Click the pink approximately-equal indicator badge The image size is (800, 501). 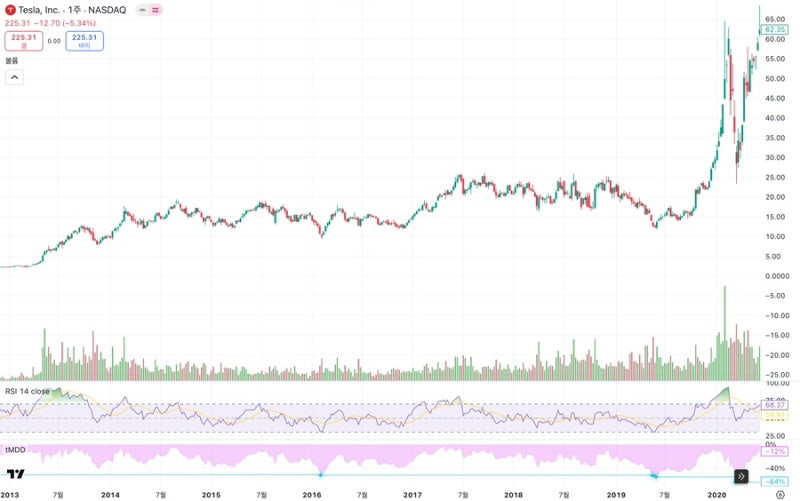click(x=155, y=10)
